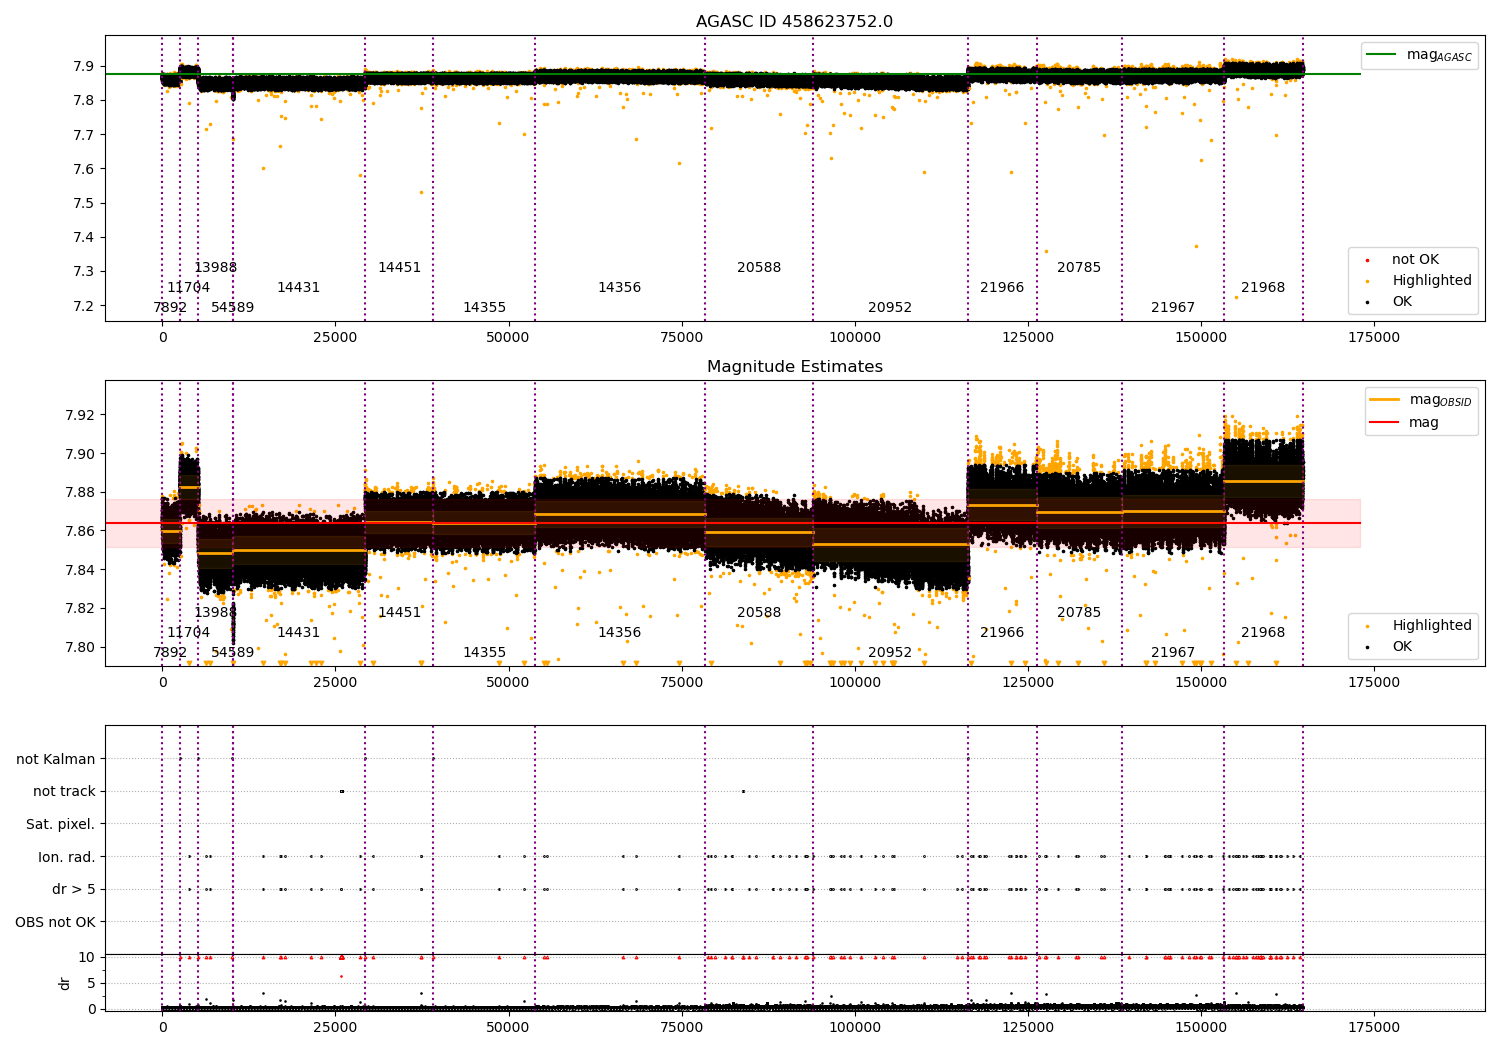Select obsid label 14451 in top panel
Viewport: 1500px width, 1050px height.
pyautogui.click(x=400, y=268)
